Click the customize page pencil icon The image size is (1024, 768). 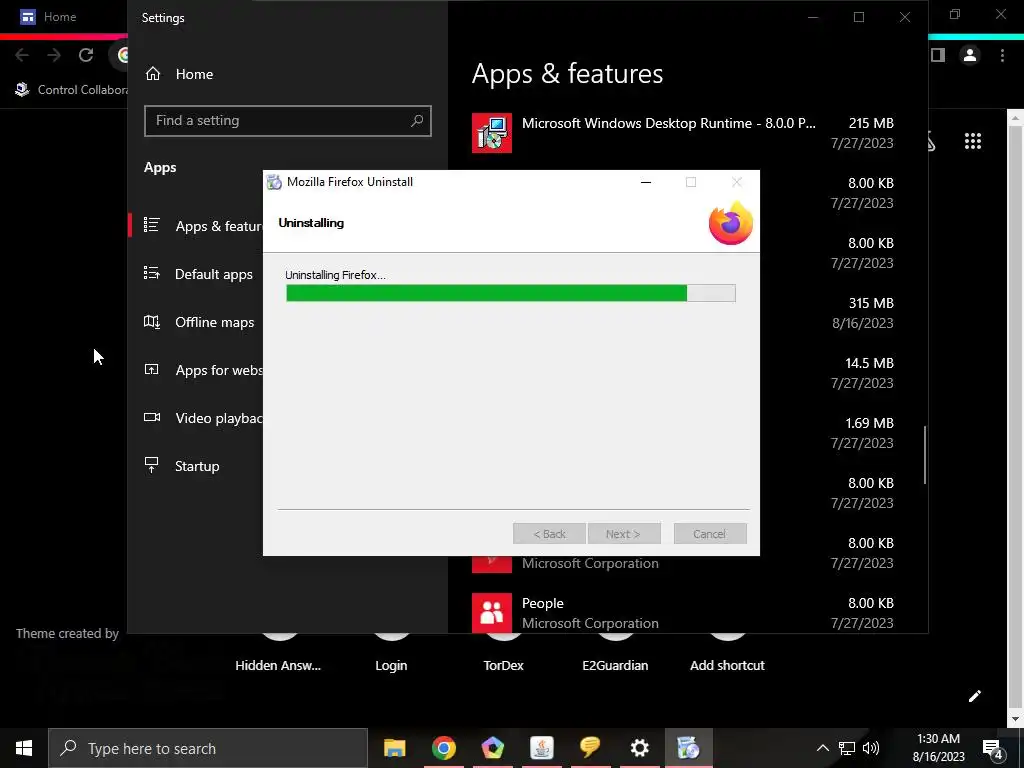pyautogui.click(x=974, y=696)
